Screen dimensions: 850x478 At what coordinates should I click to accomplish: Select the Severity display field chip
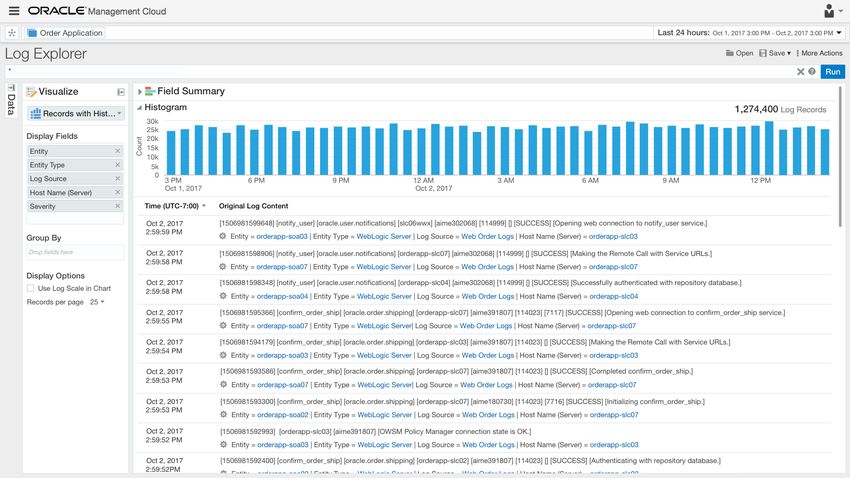(x=75, y=206)
